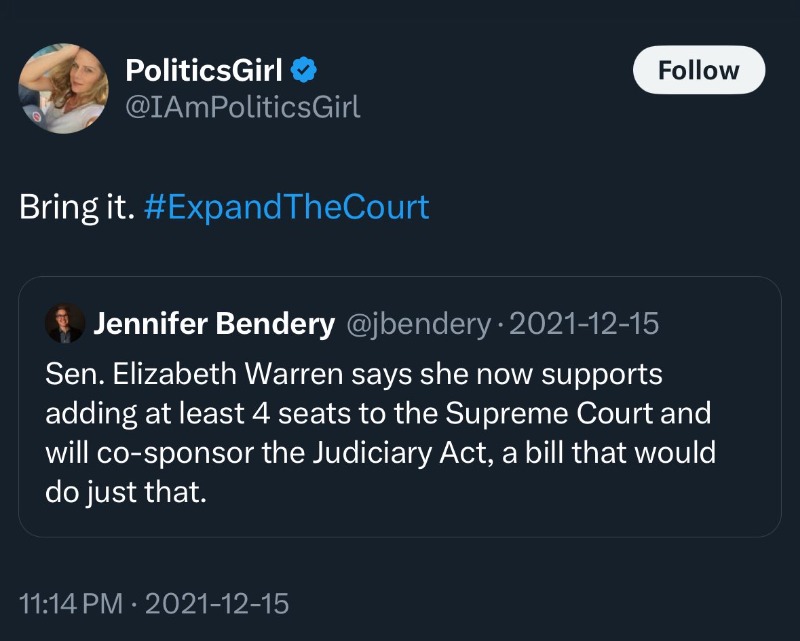This screenshot has height=641, width=800.
Task: Click the PoliticsGirl display name
Action: [204, 70]
